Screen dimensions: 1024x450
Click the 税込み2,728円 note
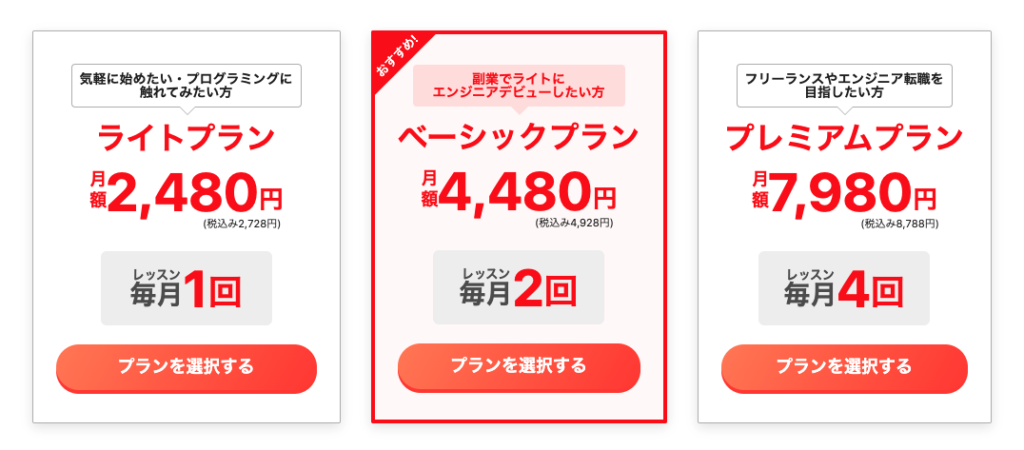[242, 223]
